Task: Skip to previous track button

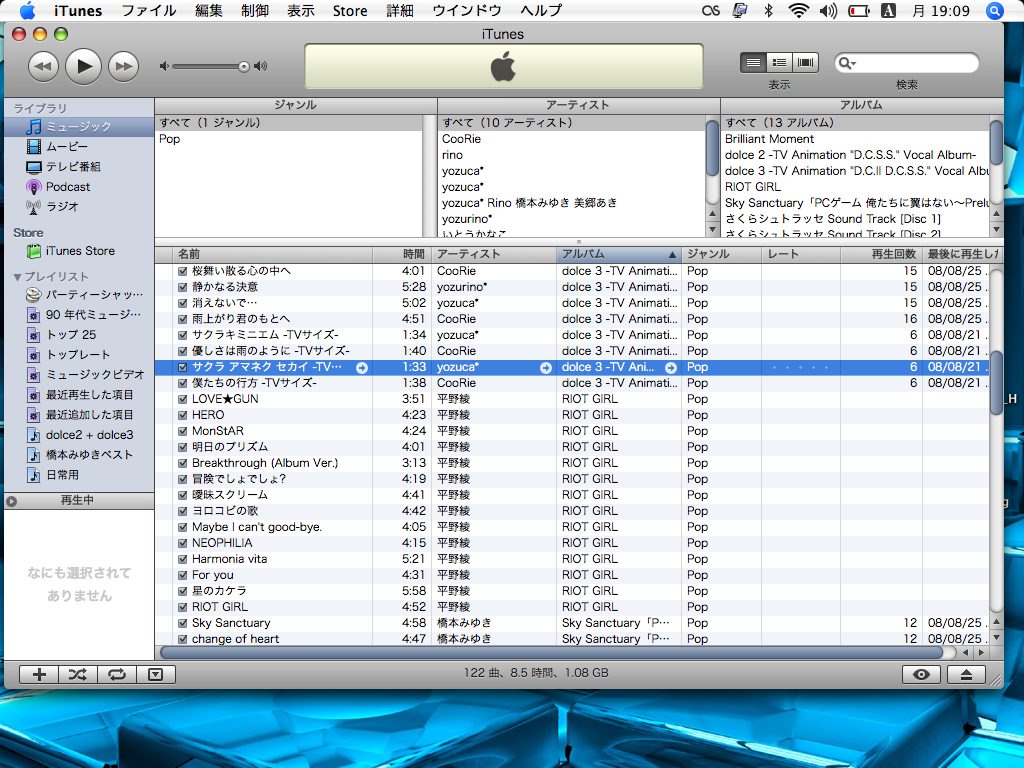Action: 44,67
